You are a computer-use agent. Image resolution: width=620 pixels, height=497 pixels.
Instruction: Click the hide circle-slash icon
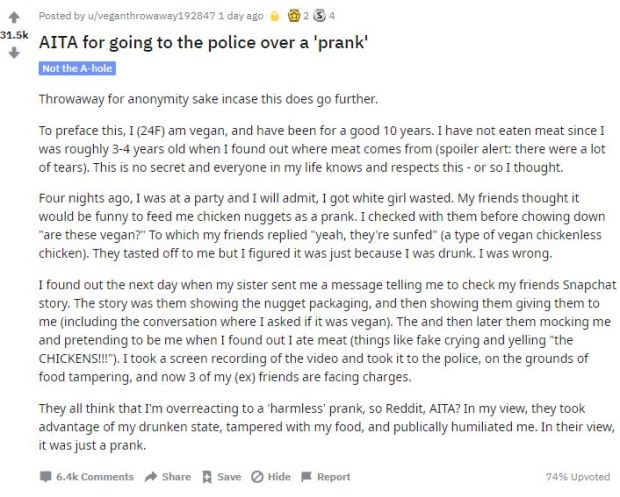coord(257,476)
